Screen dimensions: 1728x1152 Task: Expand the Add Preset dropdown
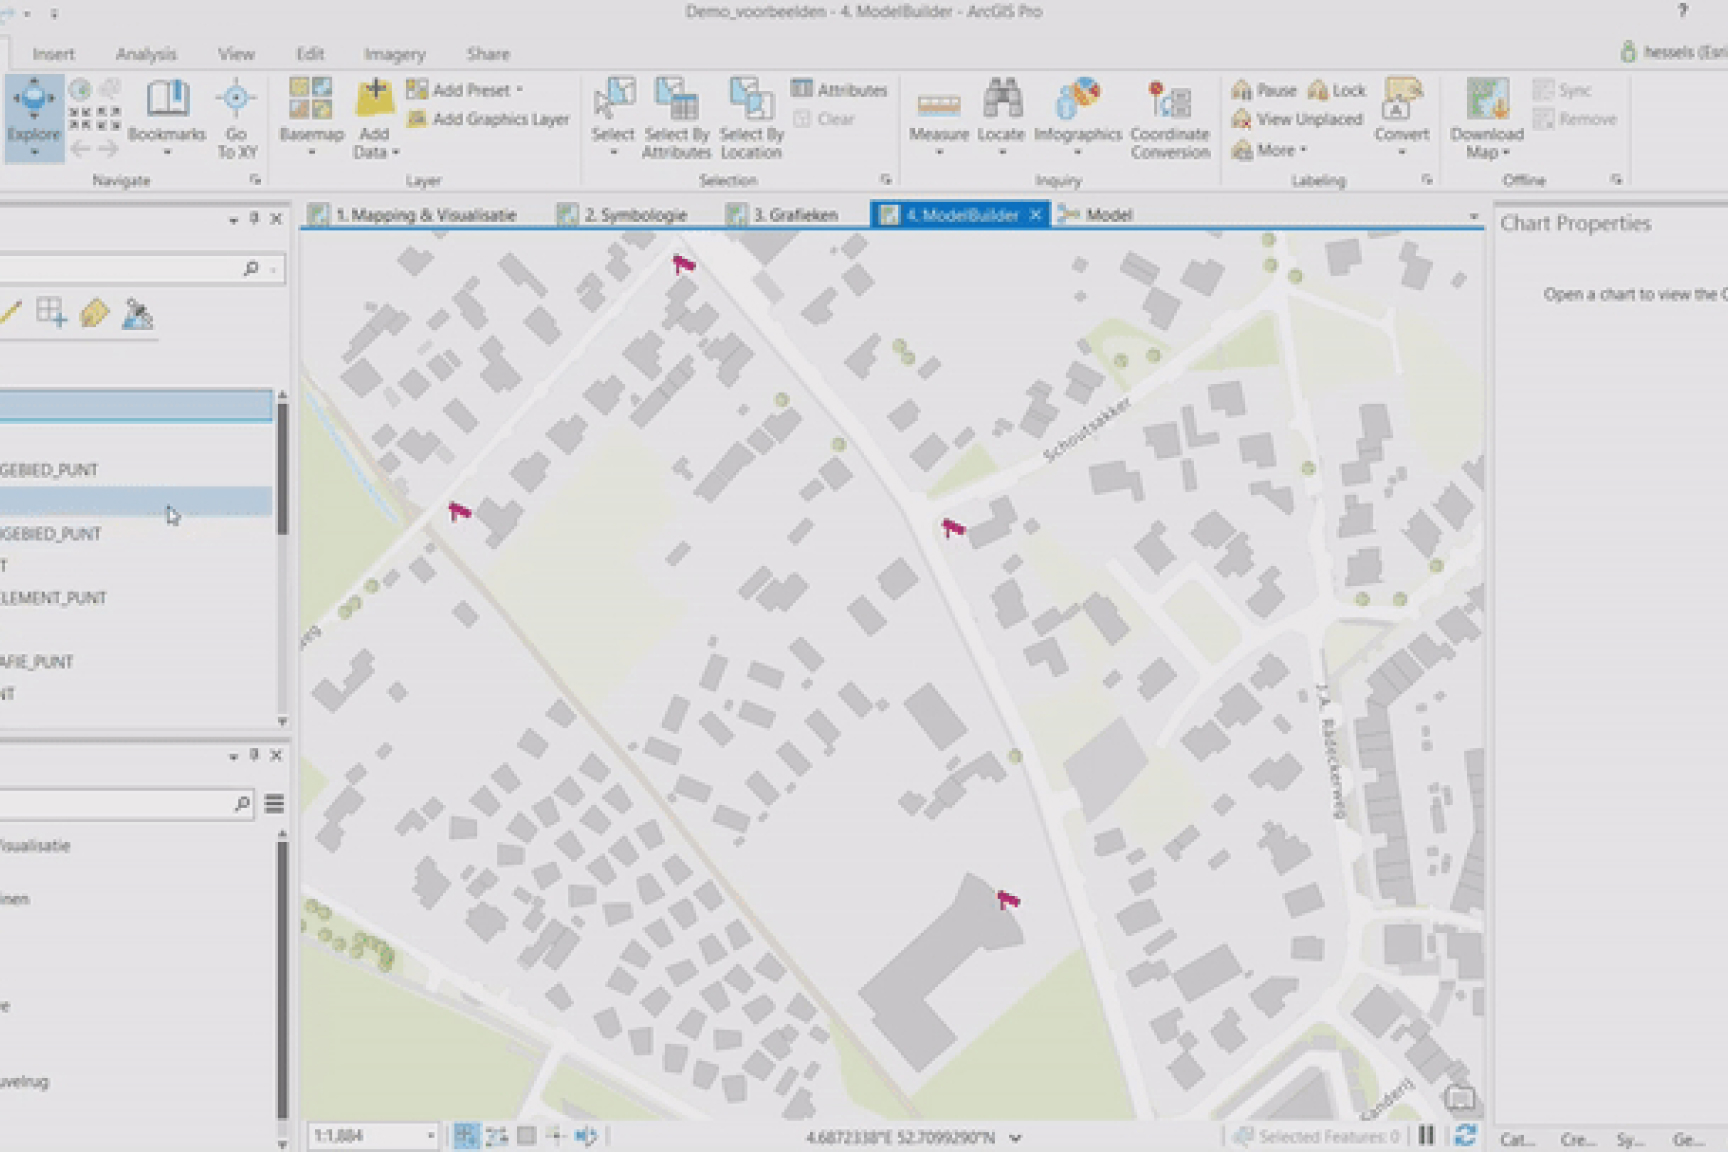pos(520,90)
